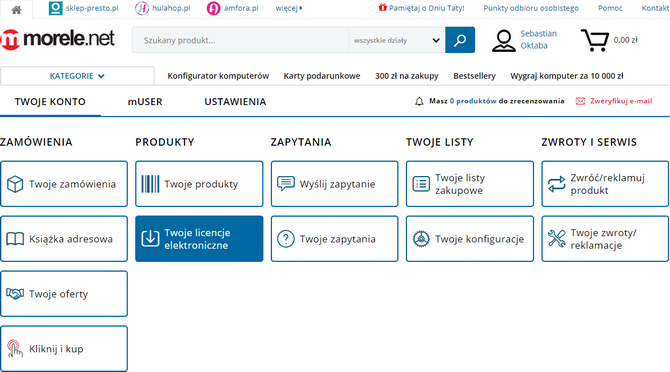Click the download icon in Twoje licencje elektroniczne

click(150, 239)
